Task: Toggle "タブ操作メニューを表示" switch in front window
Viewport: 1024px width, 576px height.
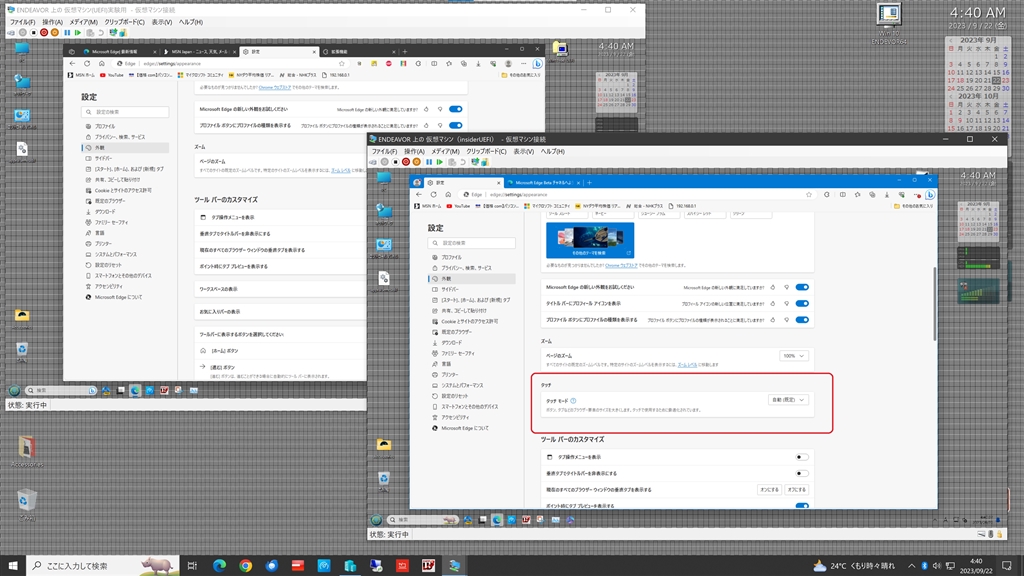Action: tap(802, 457)
